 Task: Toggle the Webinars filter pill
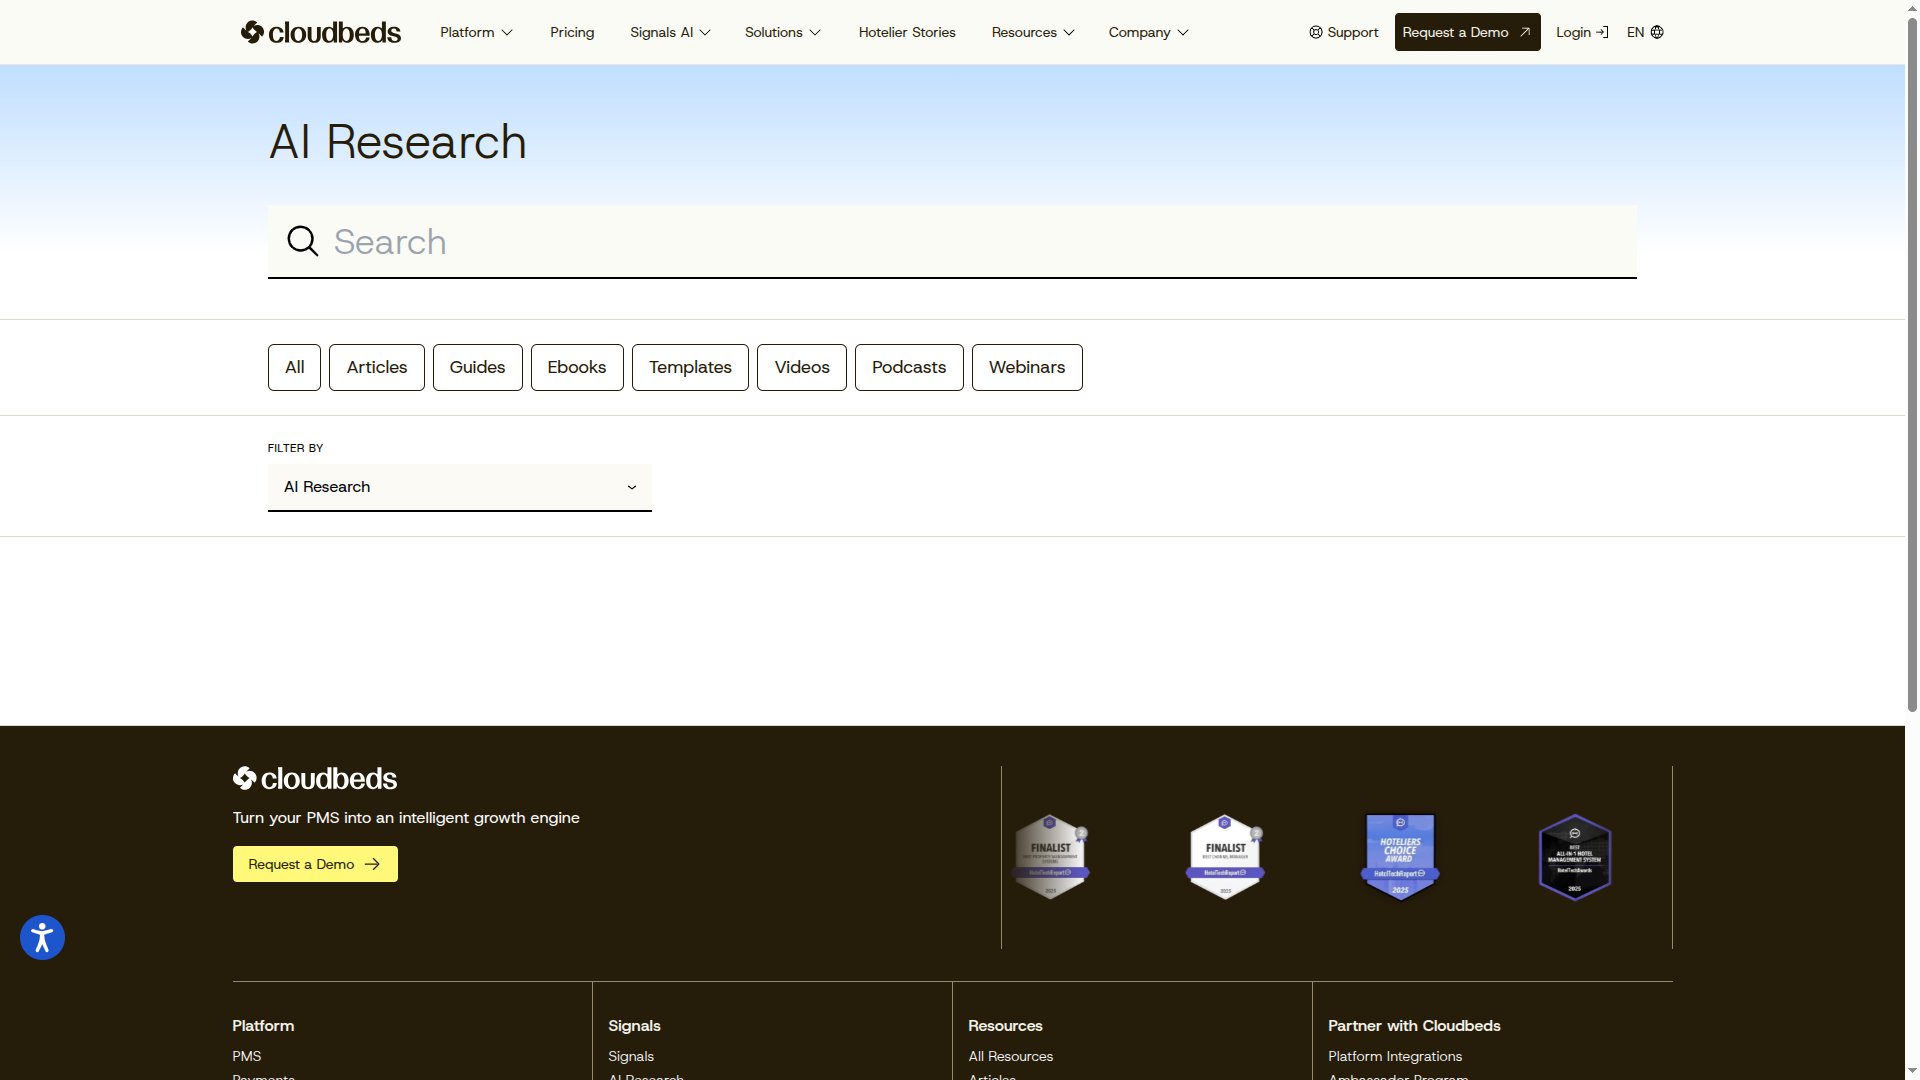1027,367
